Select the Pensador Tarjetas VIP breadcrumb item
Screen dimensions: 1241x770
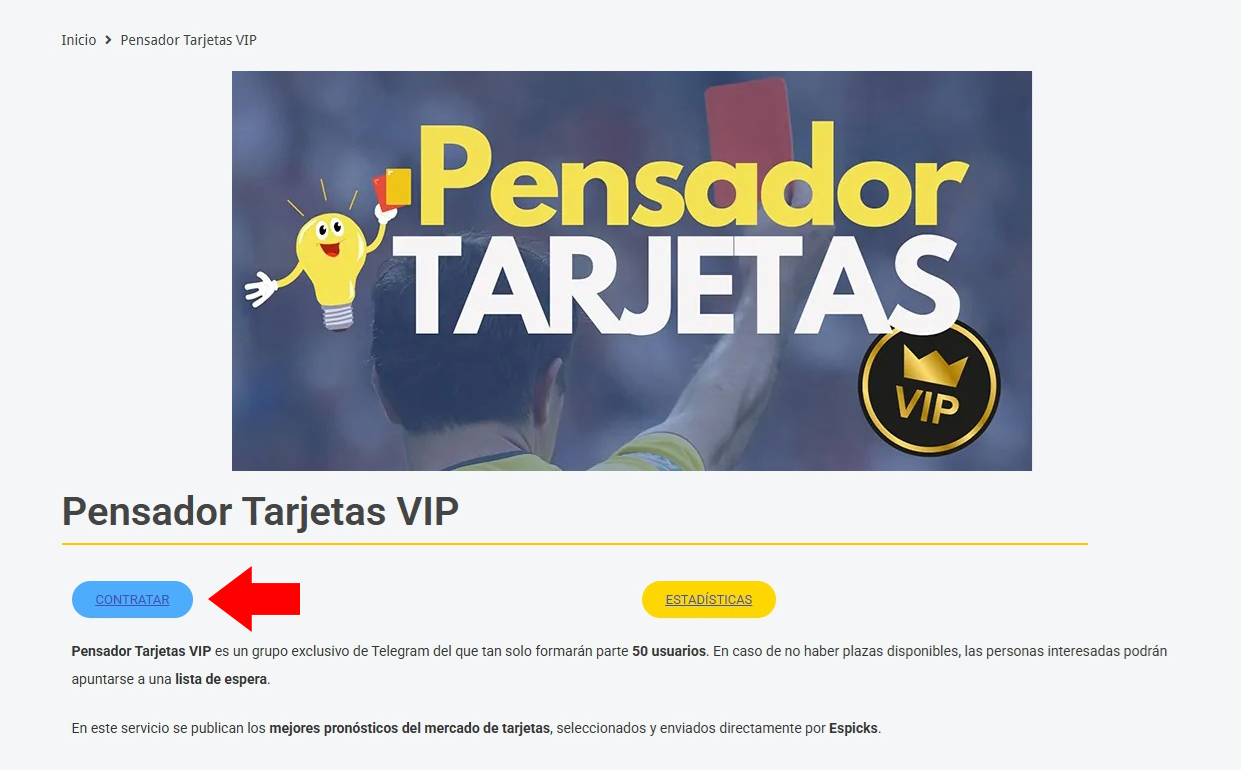189,40
